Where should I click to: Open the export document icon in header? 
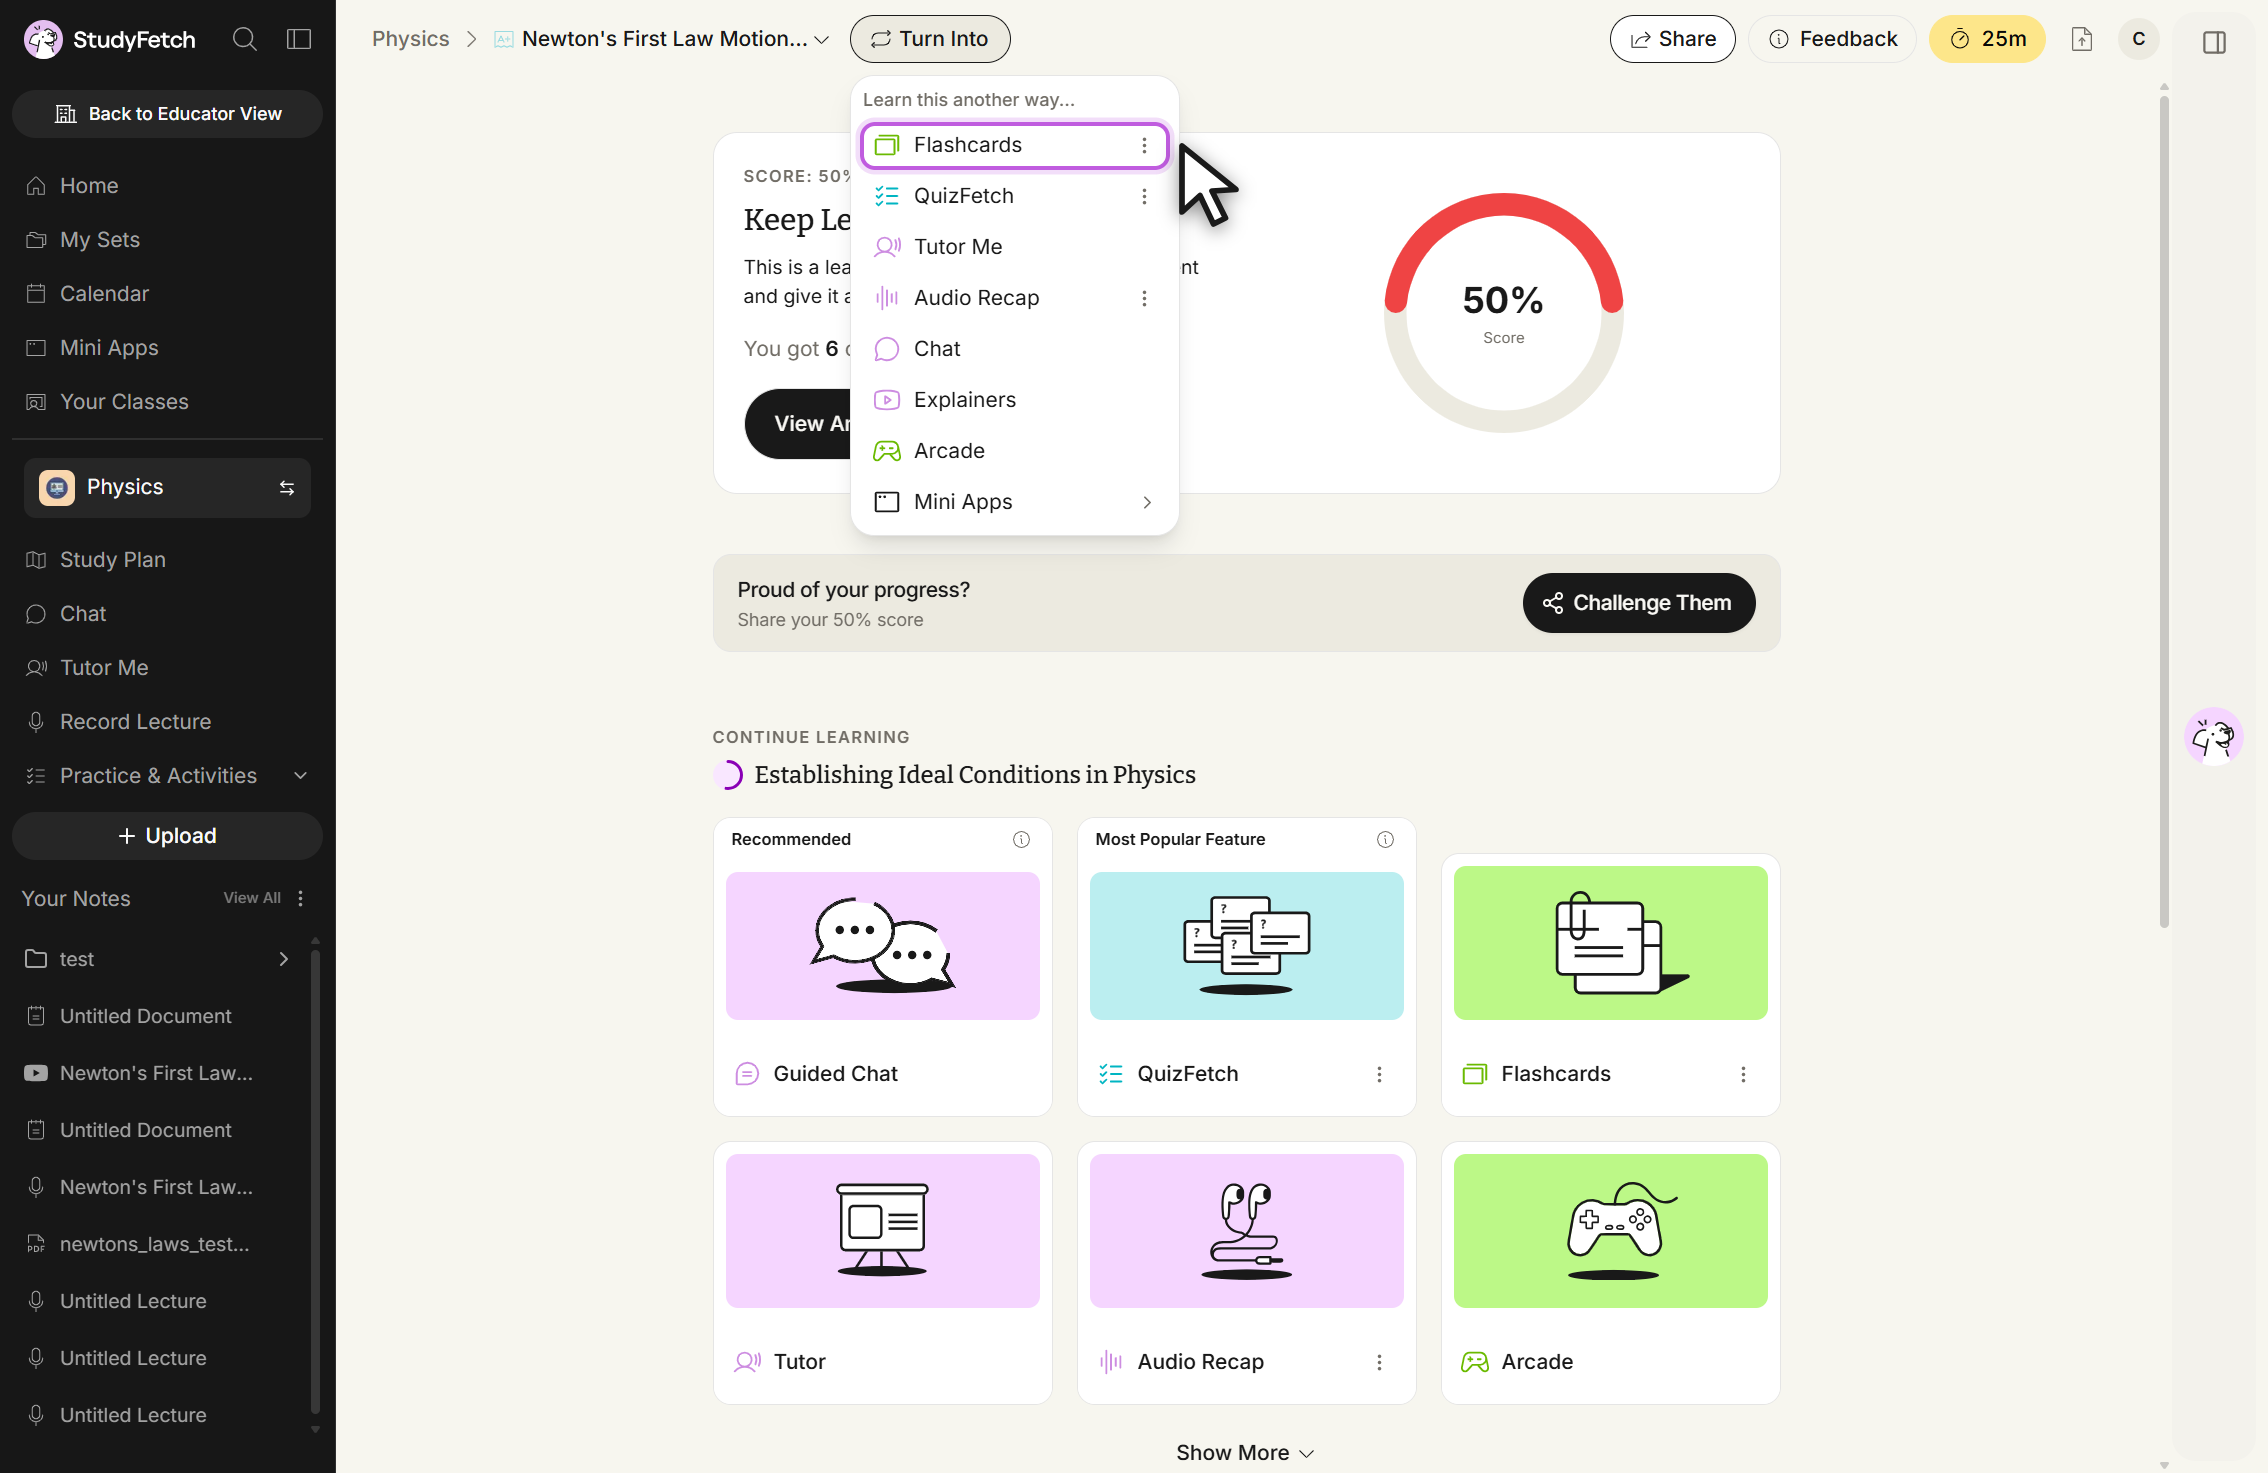click(x=2082, y=39)
